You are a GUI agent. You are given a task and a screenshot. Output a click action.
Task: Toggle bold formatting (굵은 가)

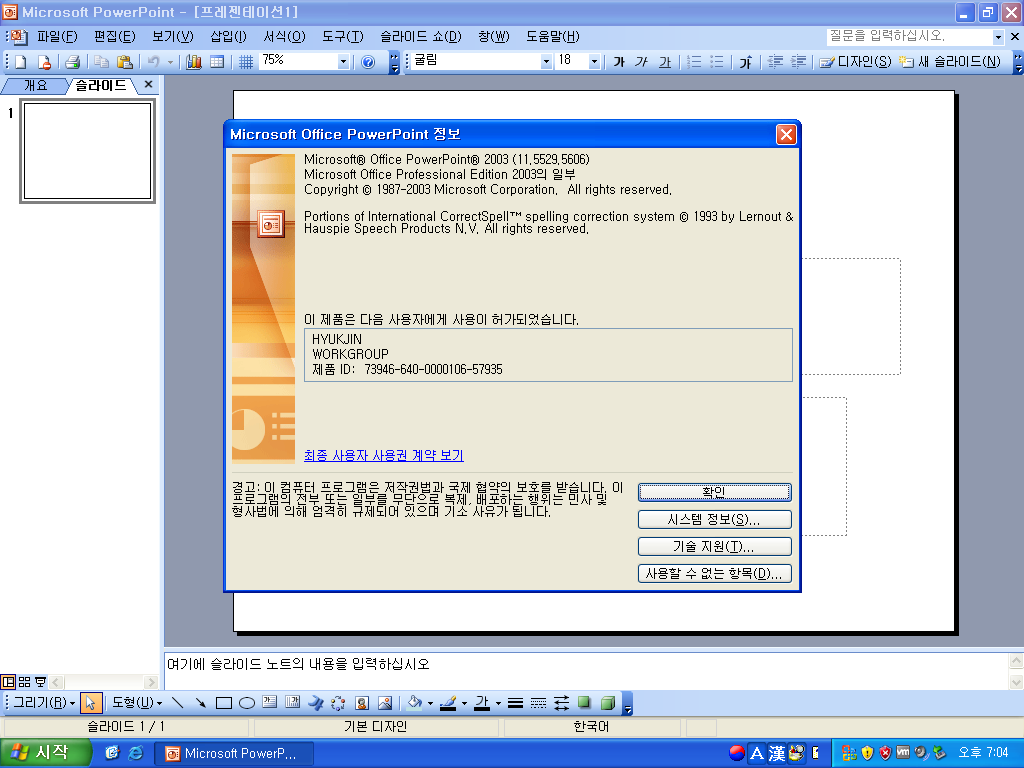(618, 62)
